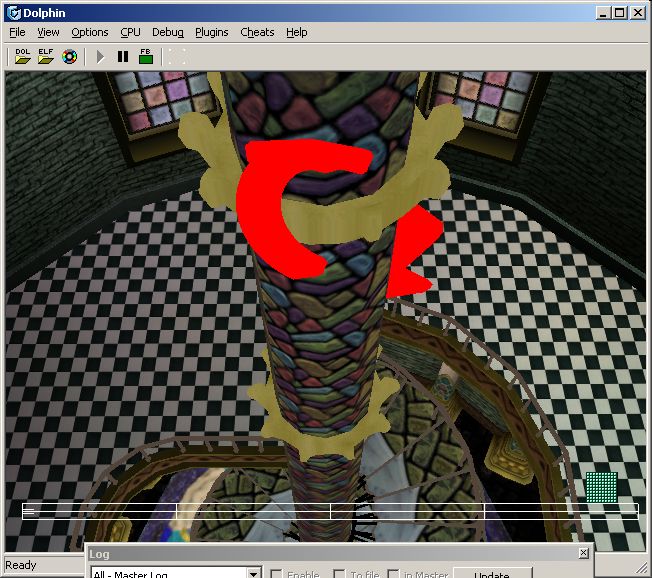Click the Update button in Log
652x578 pixels.
tap(491, 574)
